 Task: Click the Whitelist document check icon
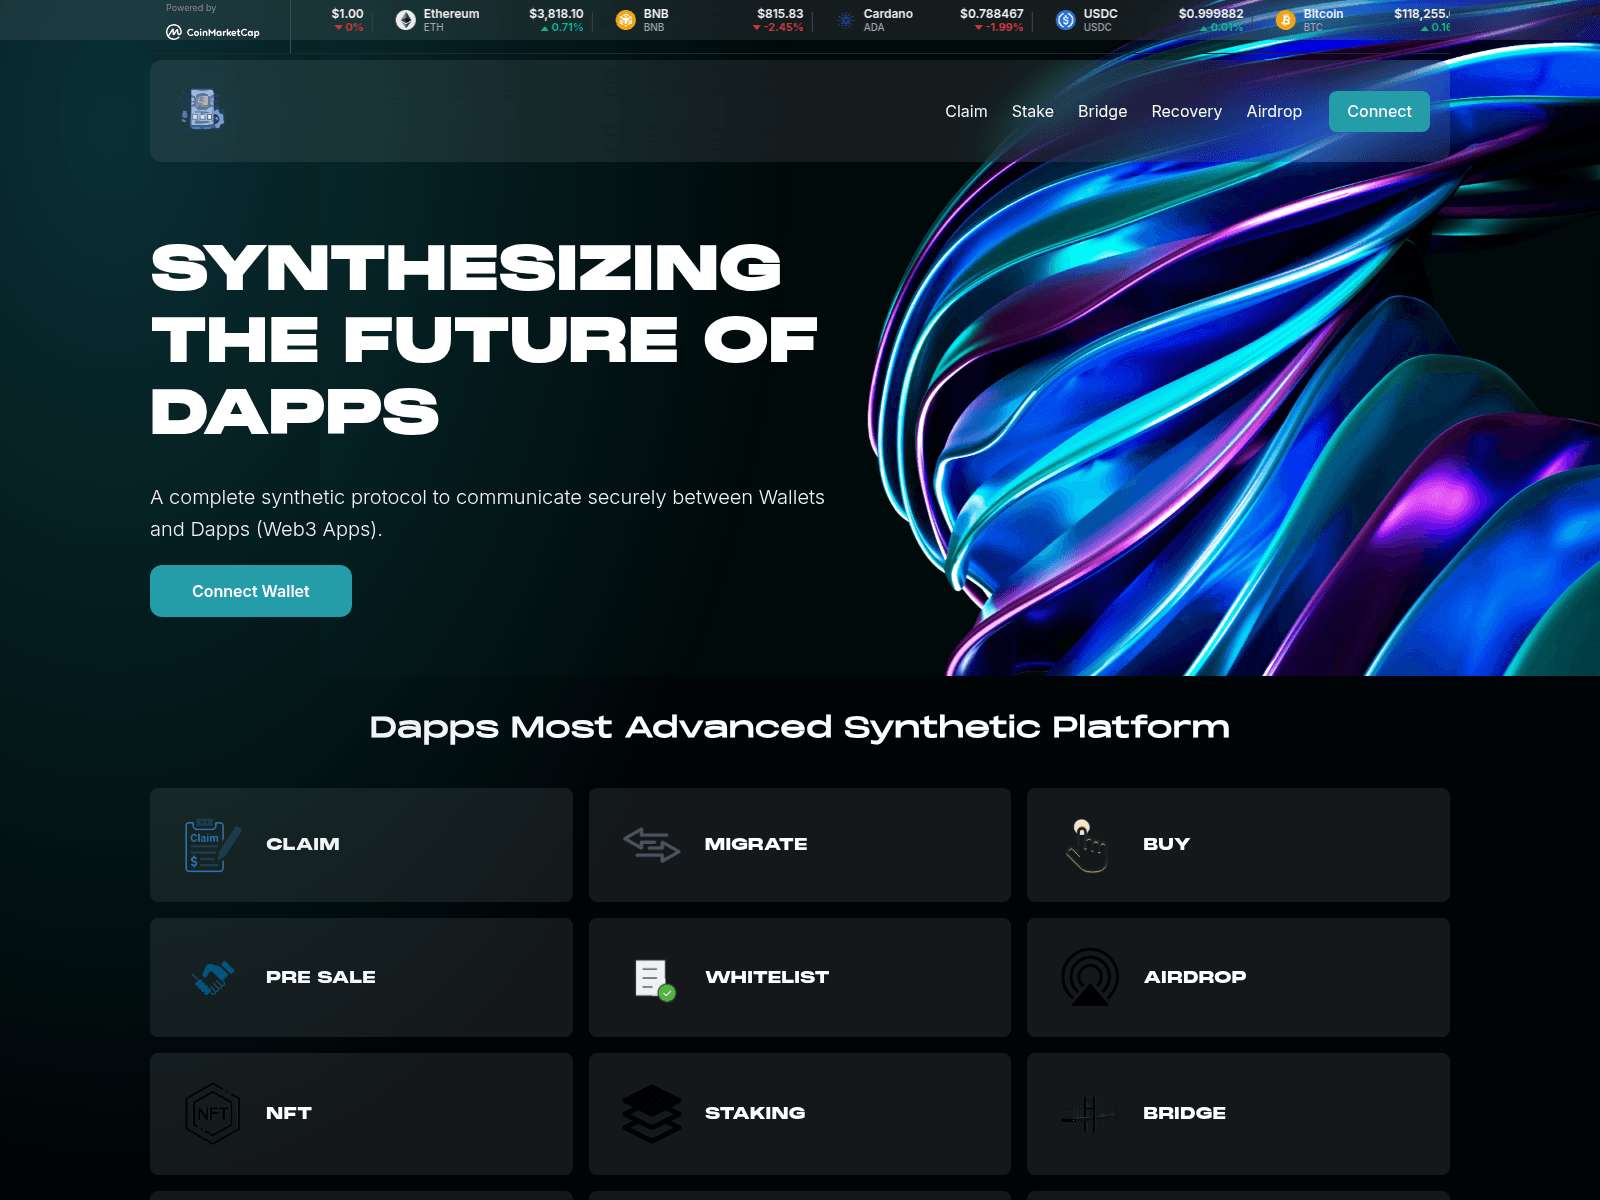pos(655,979)
